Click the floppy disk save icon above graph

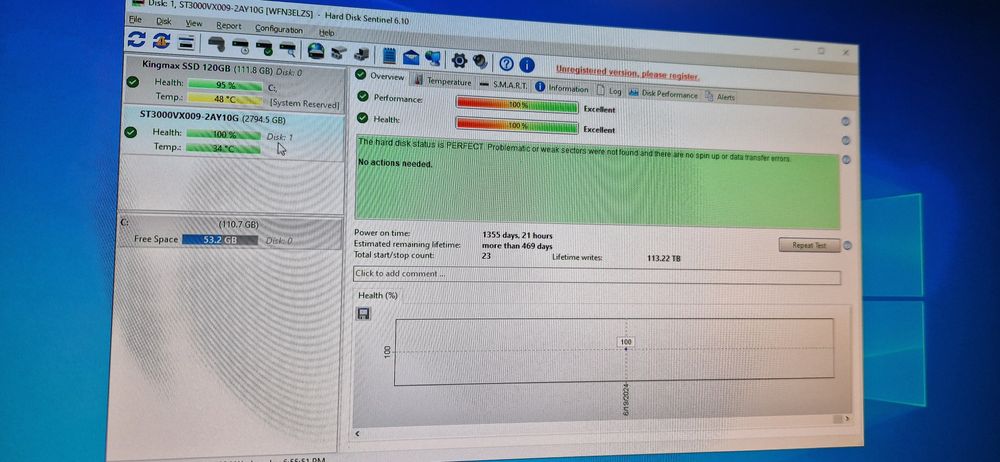coord(364,313)
